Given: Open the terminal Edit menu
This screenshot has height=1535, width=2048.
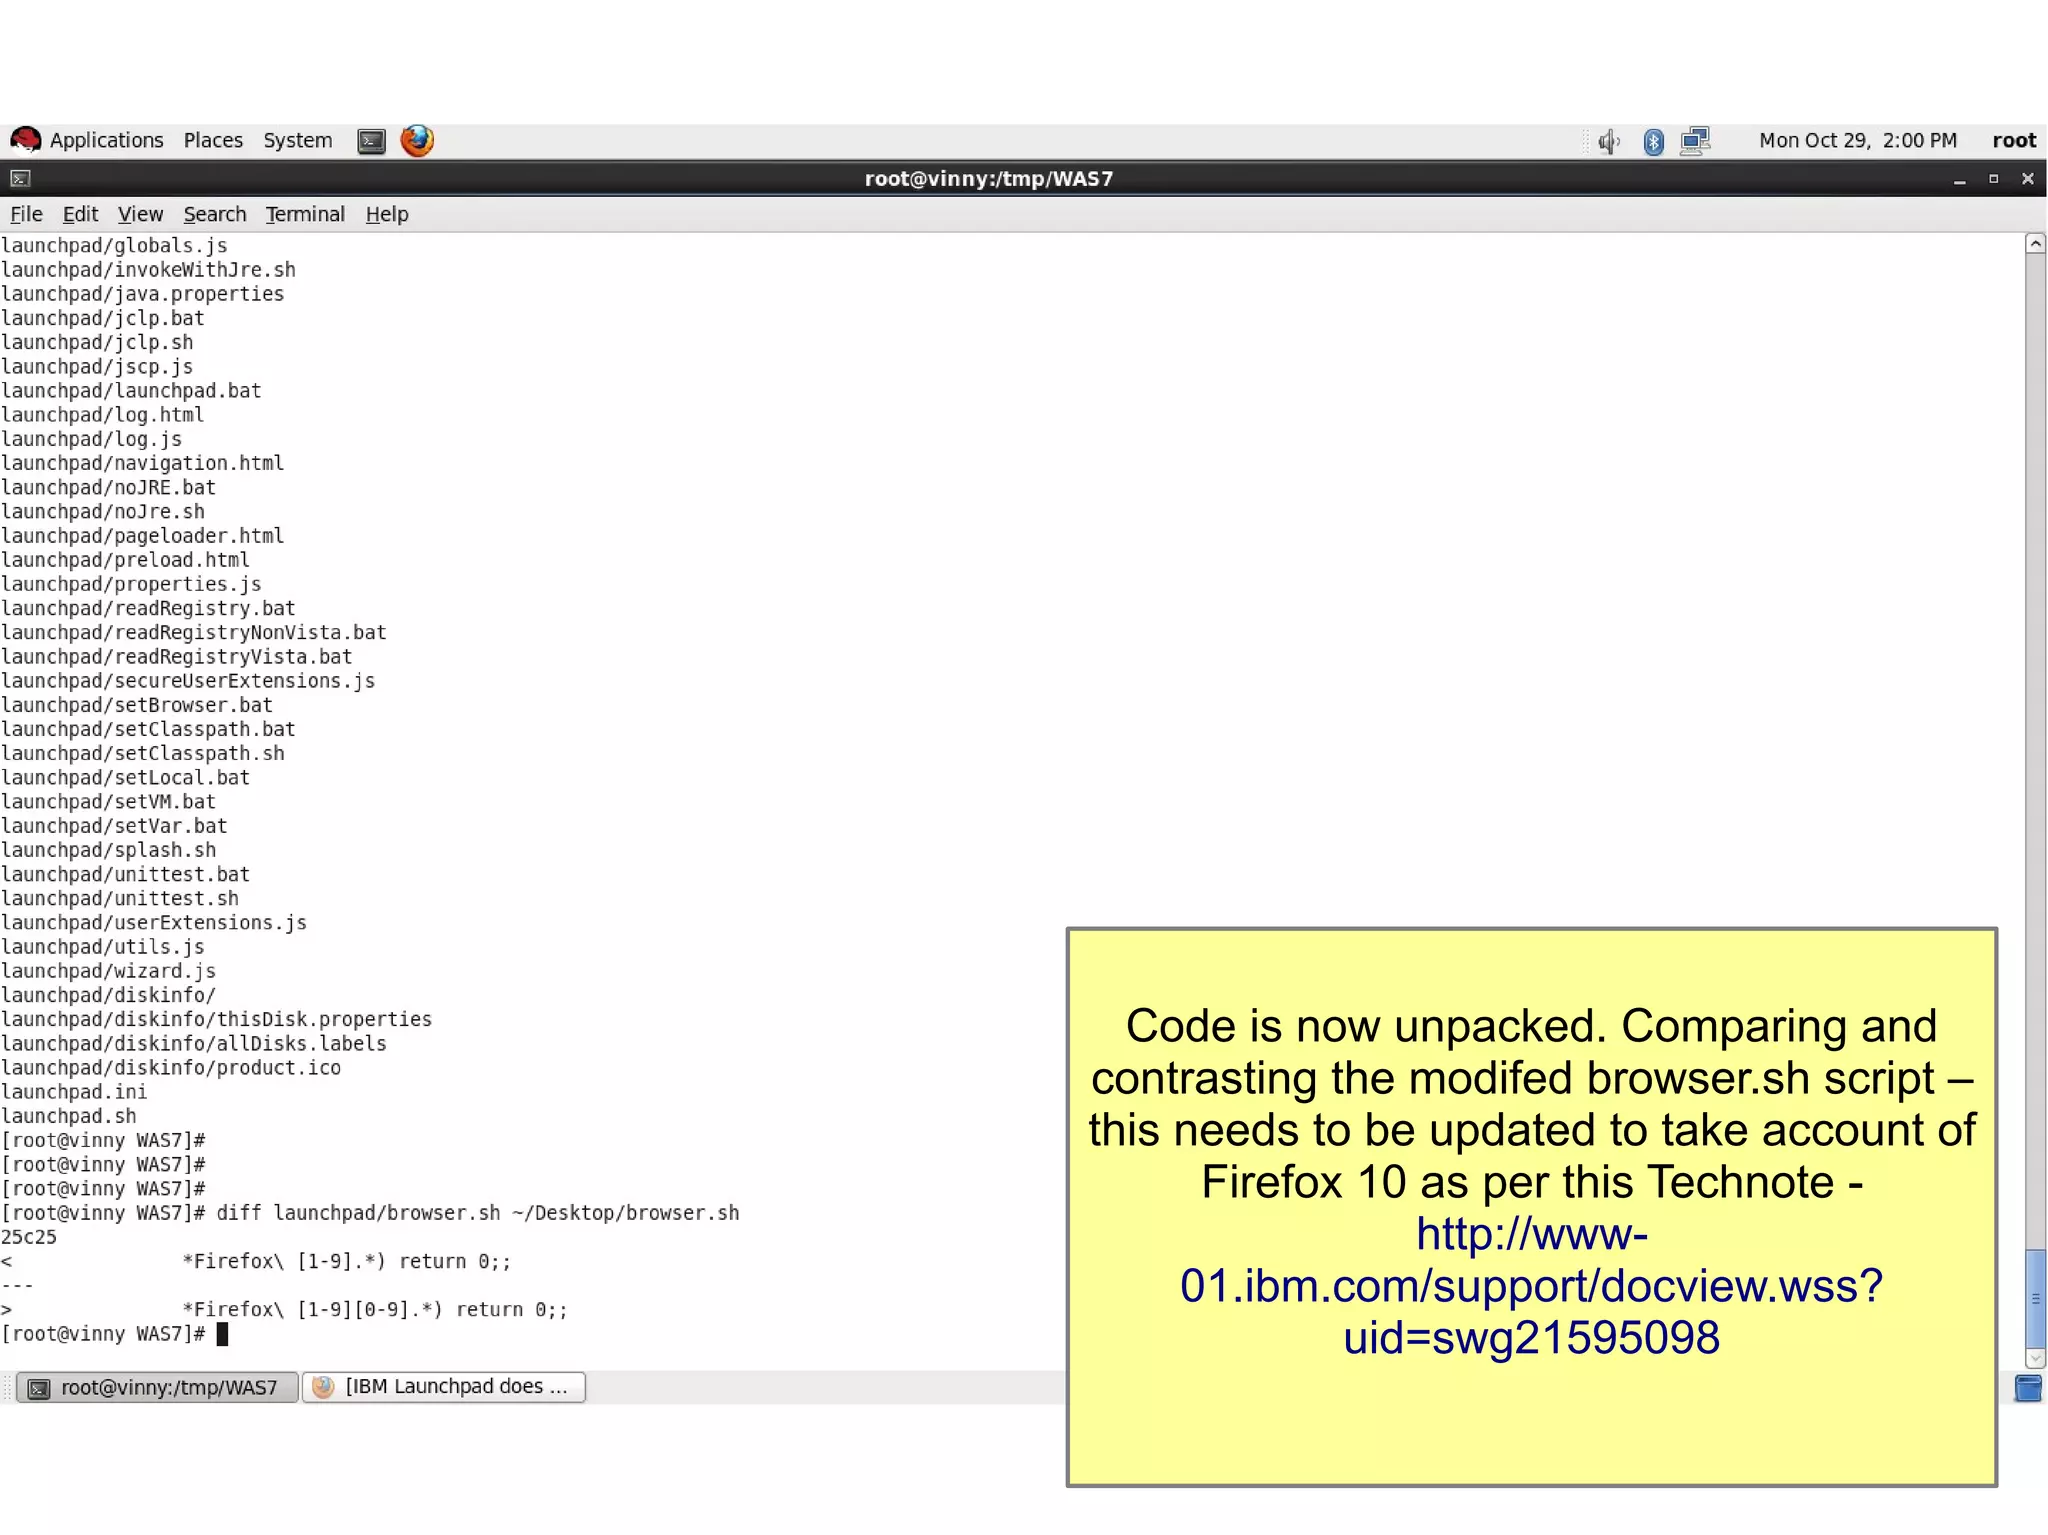Looking at the screenshot, I should pyautogui.click(x=80, y=214).
